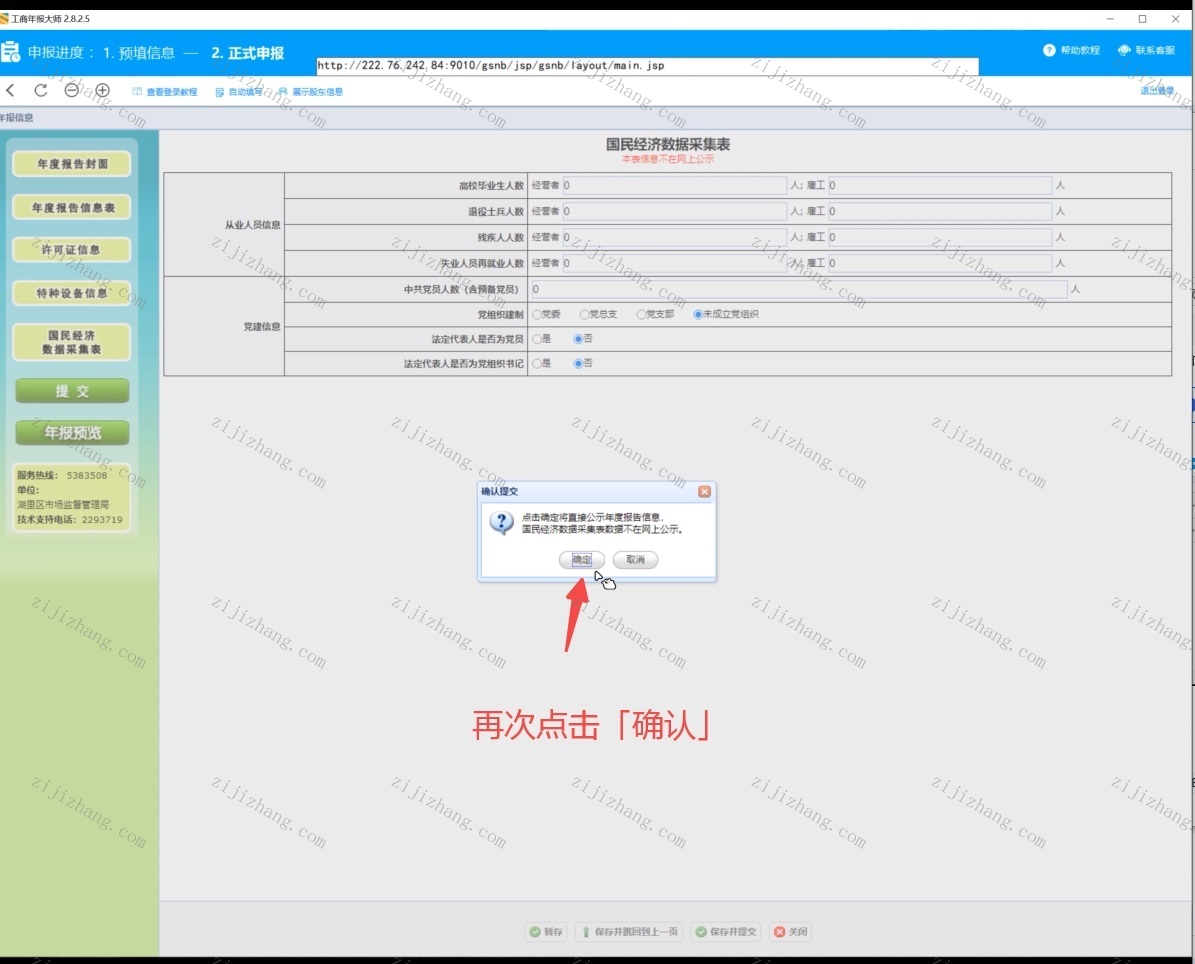Click 自动填写 auto-fill toolbar item
This screenshot has height=964, width=1195.
[x=239, y=92]
